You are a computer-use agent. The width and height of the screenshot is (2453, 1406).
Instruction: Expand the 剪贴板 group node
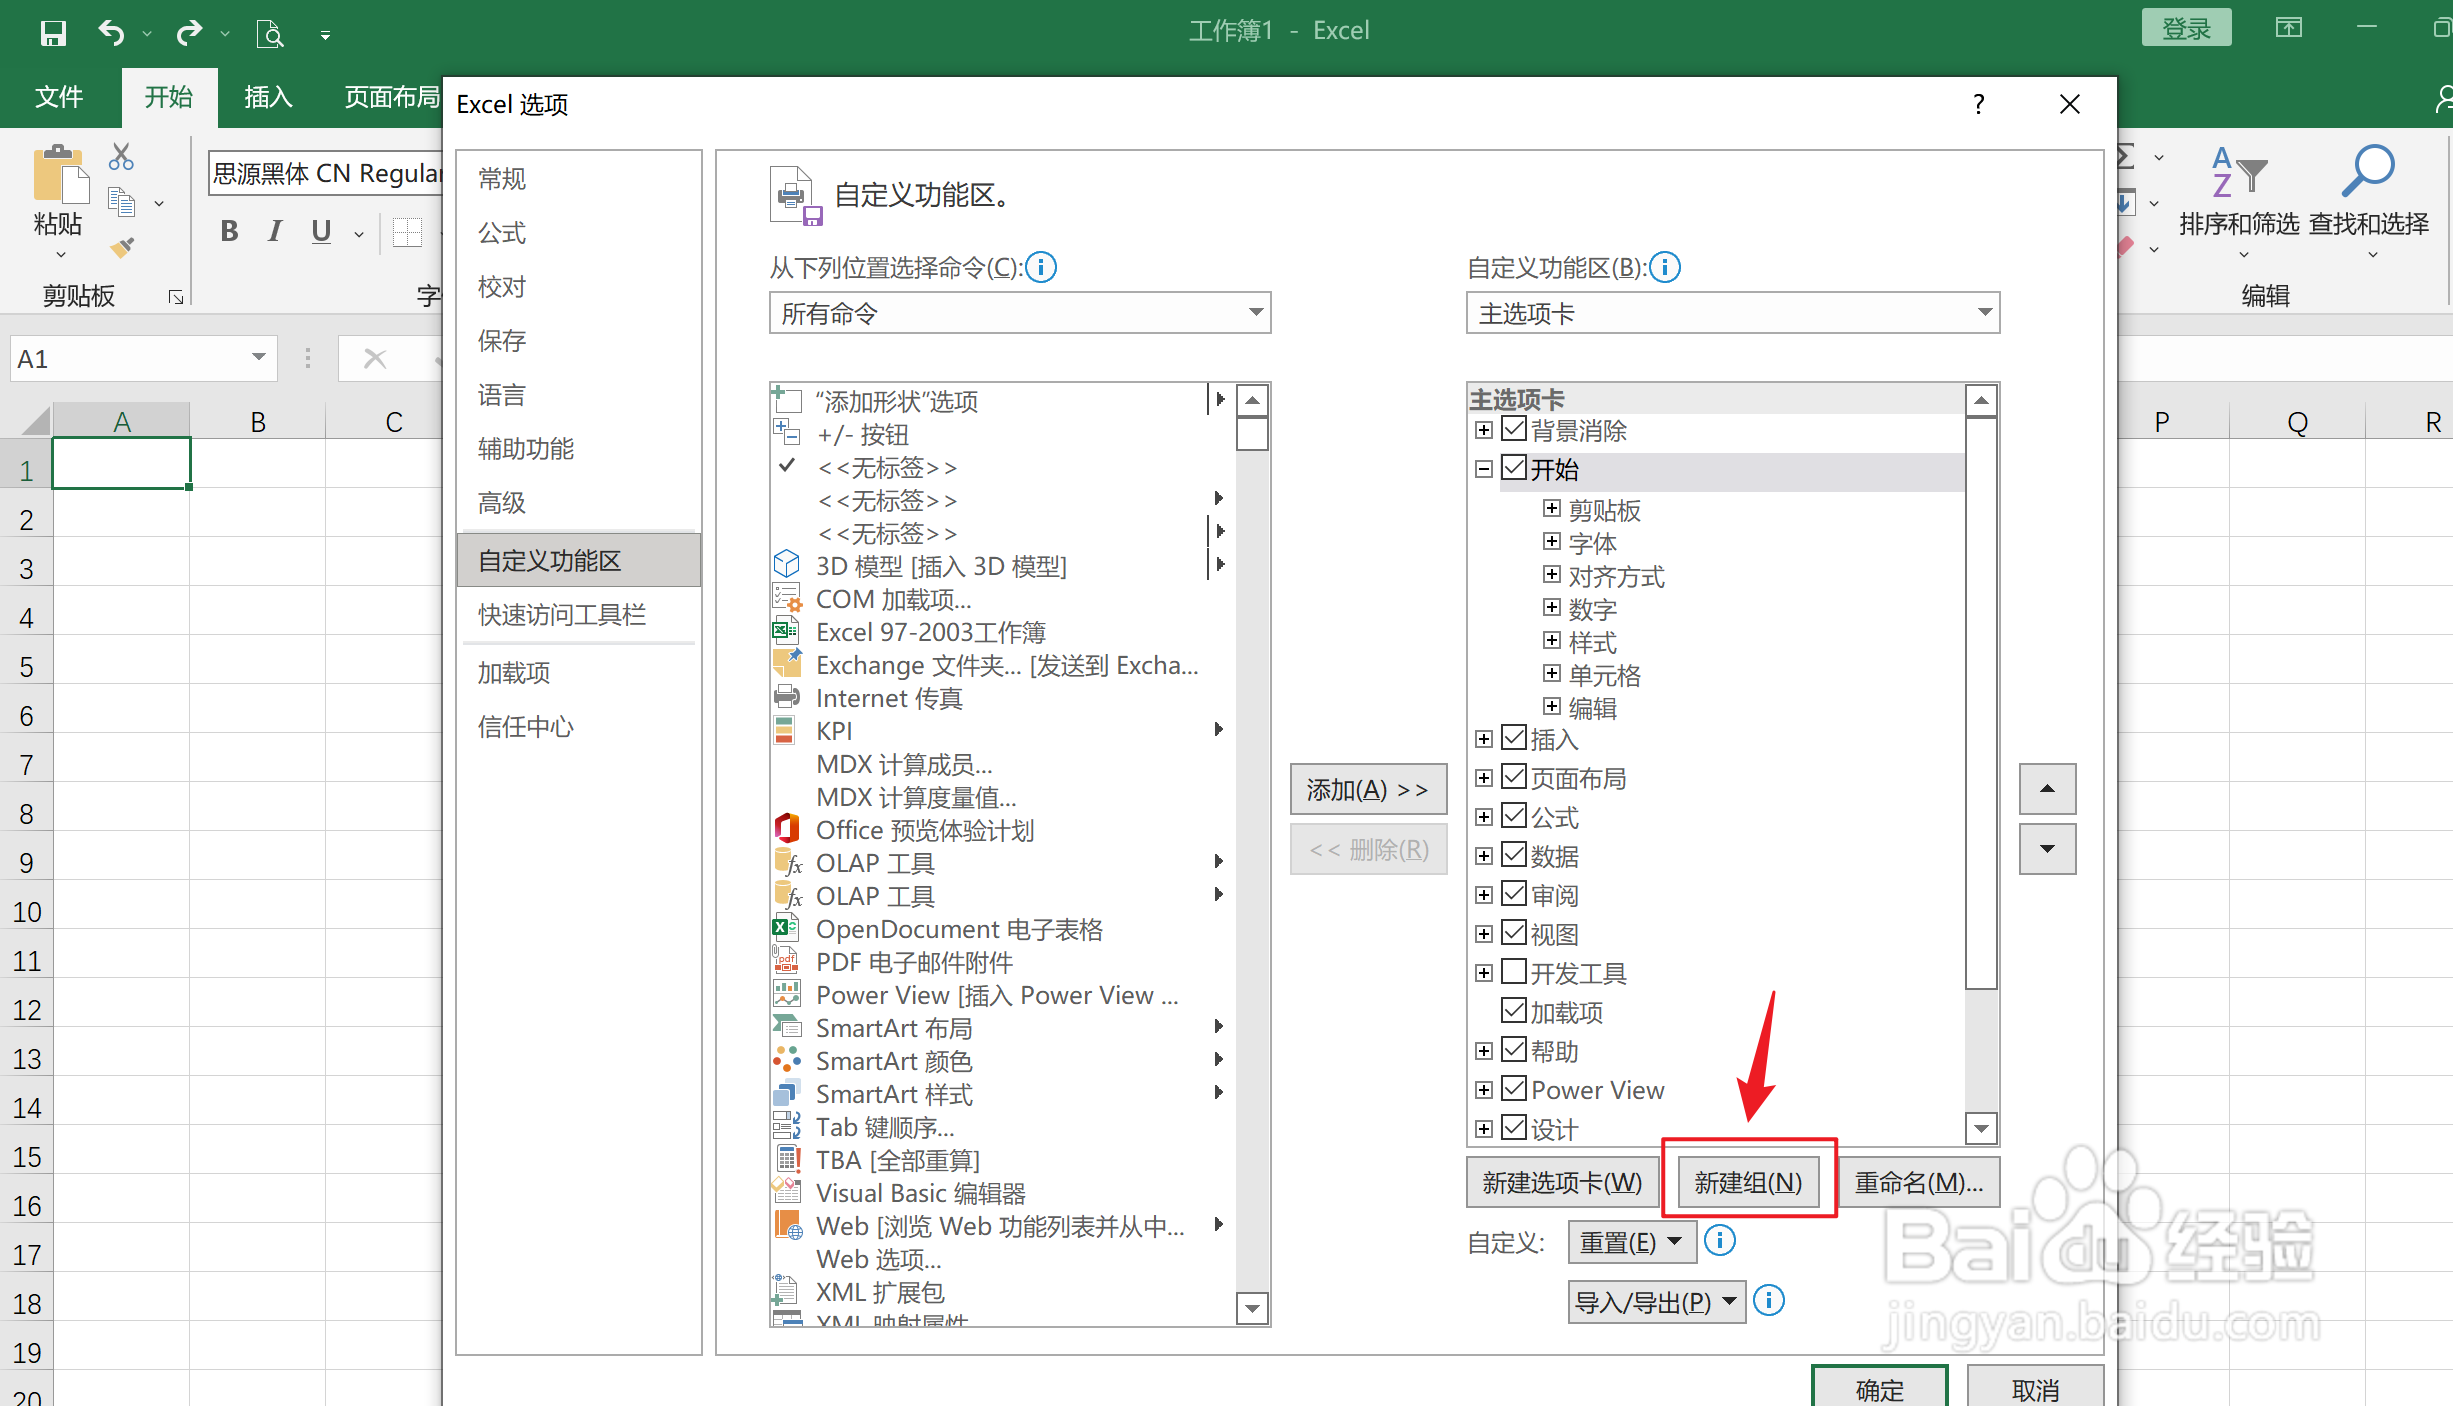tap(1552, 509)
